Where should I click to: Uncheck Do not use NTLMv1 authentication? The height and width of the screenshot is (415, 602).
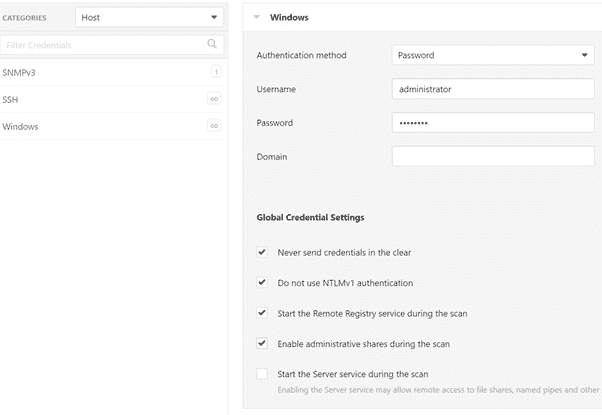click(262, 283)
